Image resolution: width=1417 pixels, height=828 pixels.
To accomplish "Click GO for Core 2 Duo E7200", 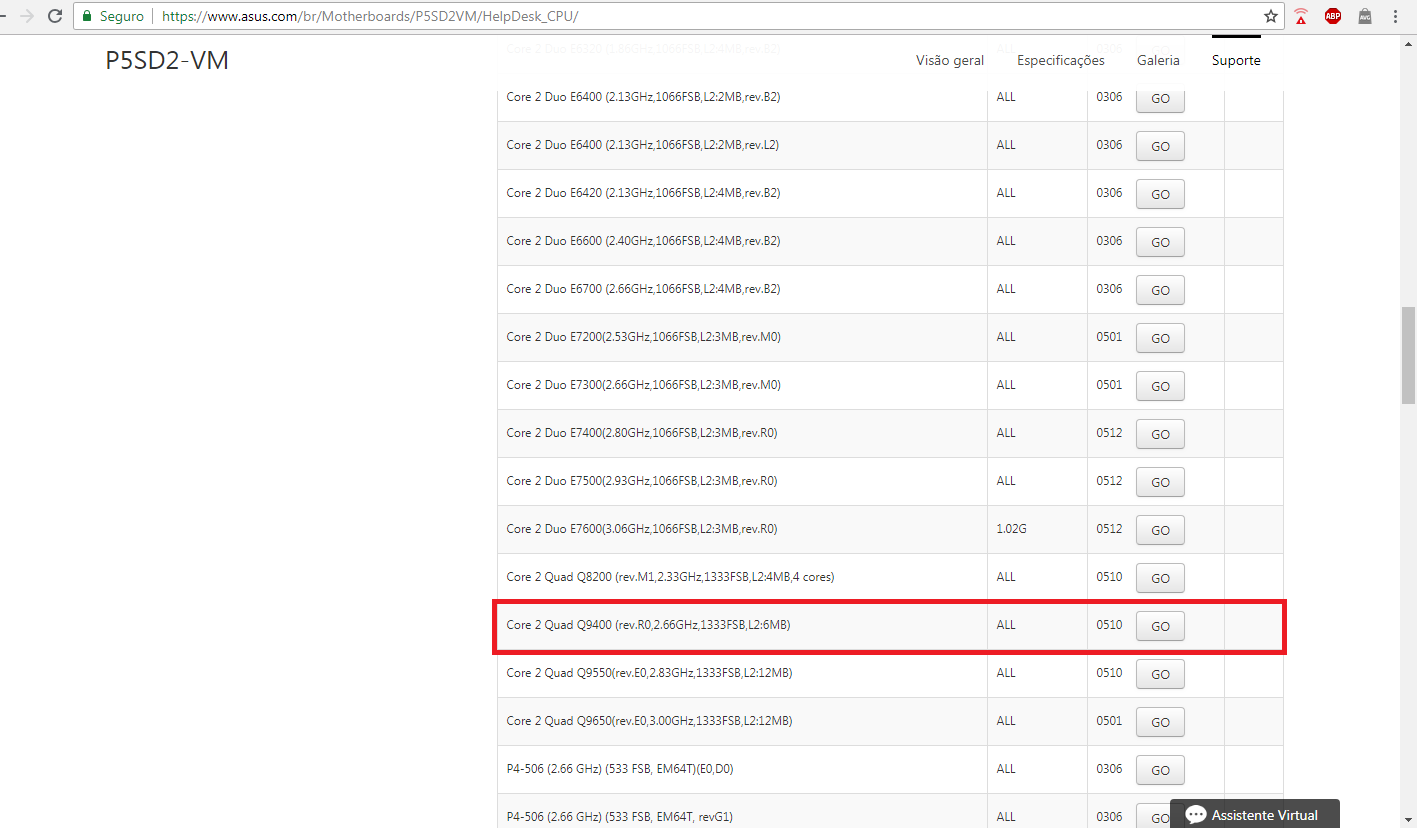I will 1160,338.
